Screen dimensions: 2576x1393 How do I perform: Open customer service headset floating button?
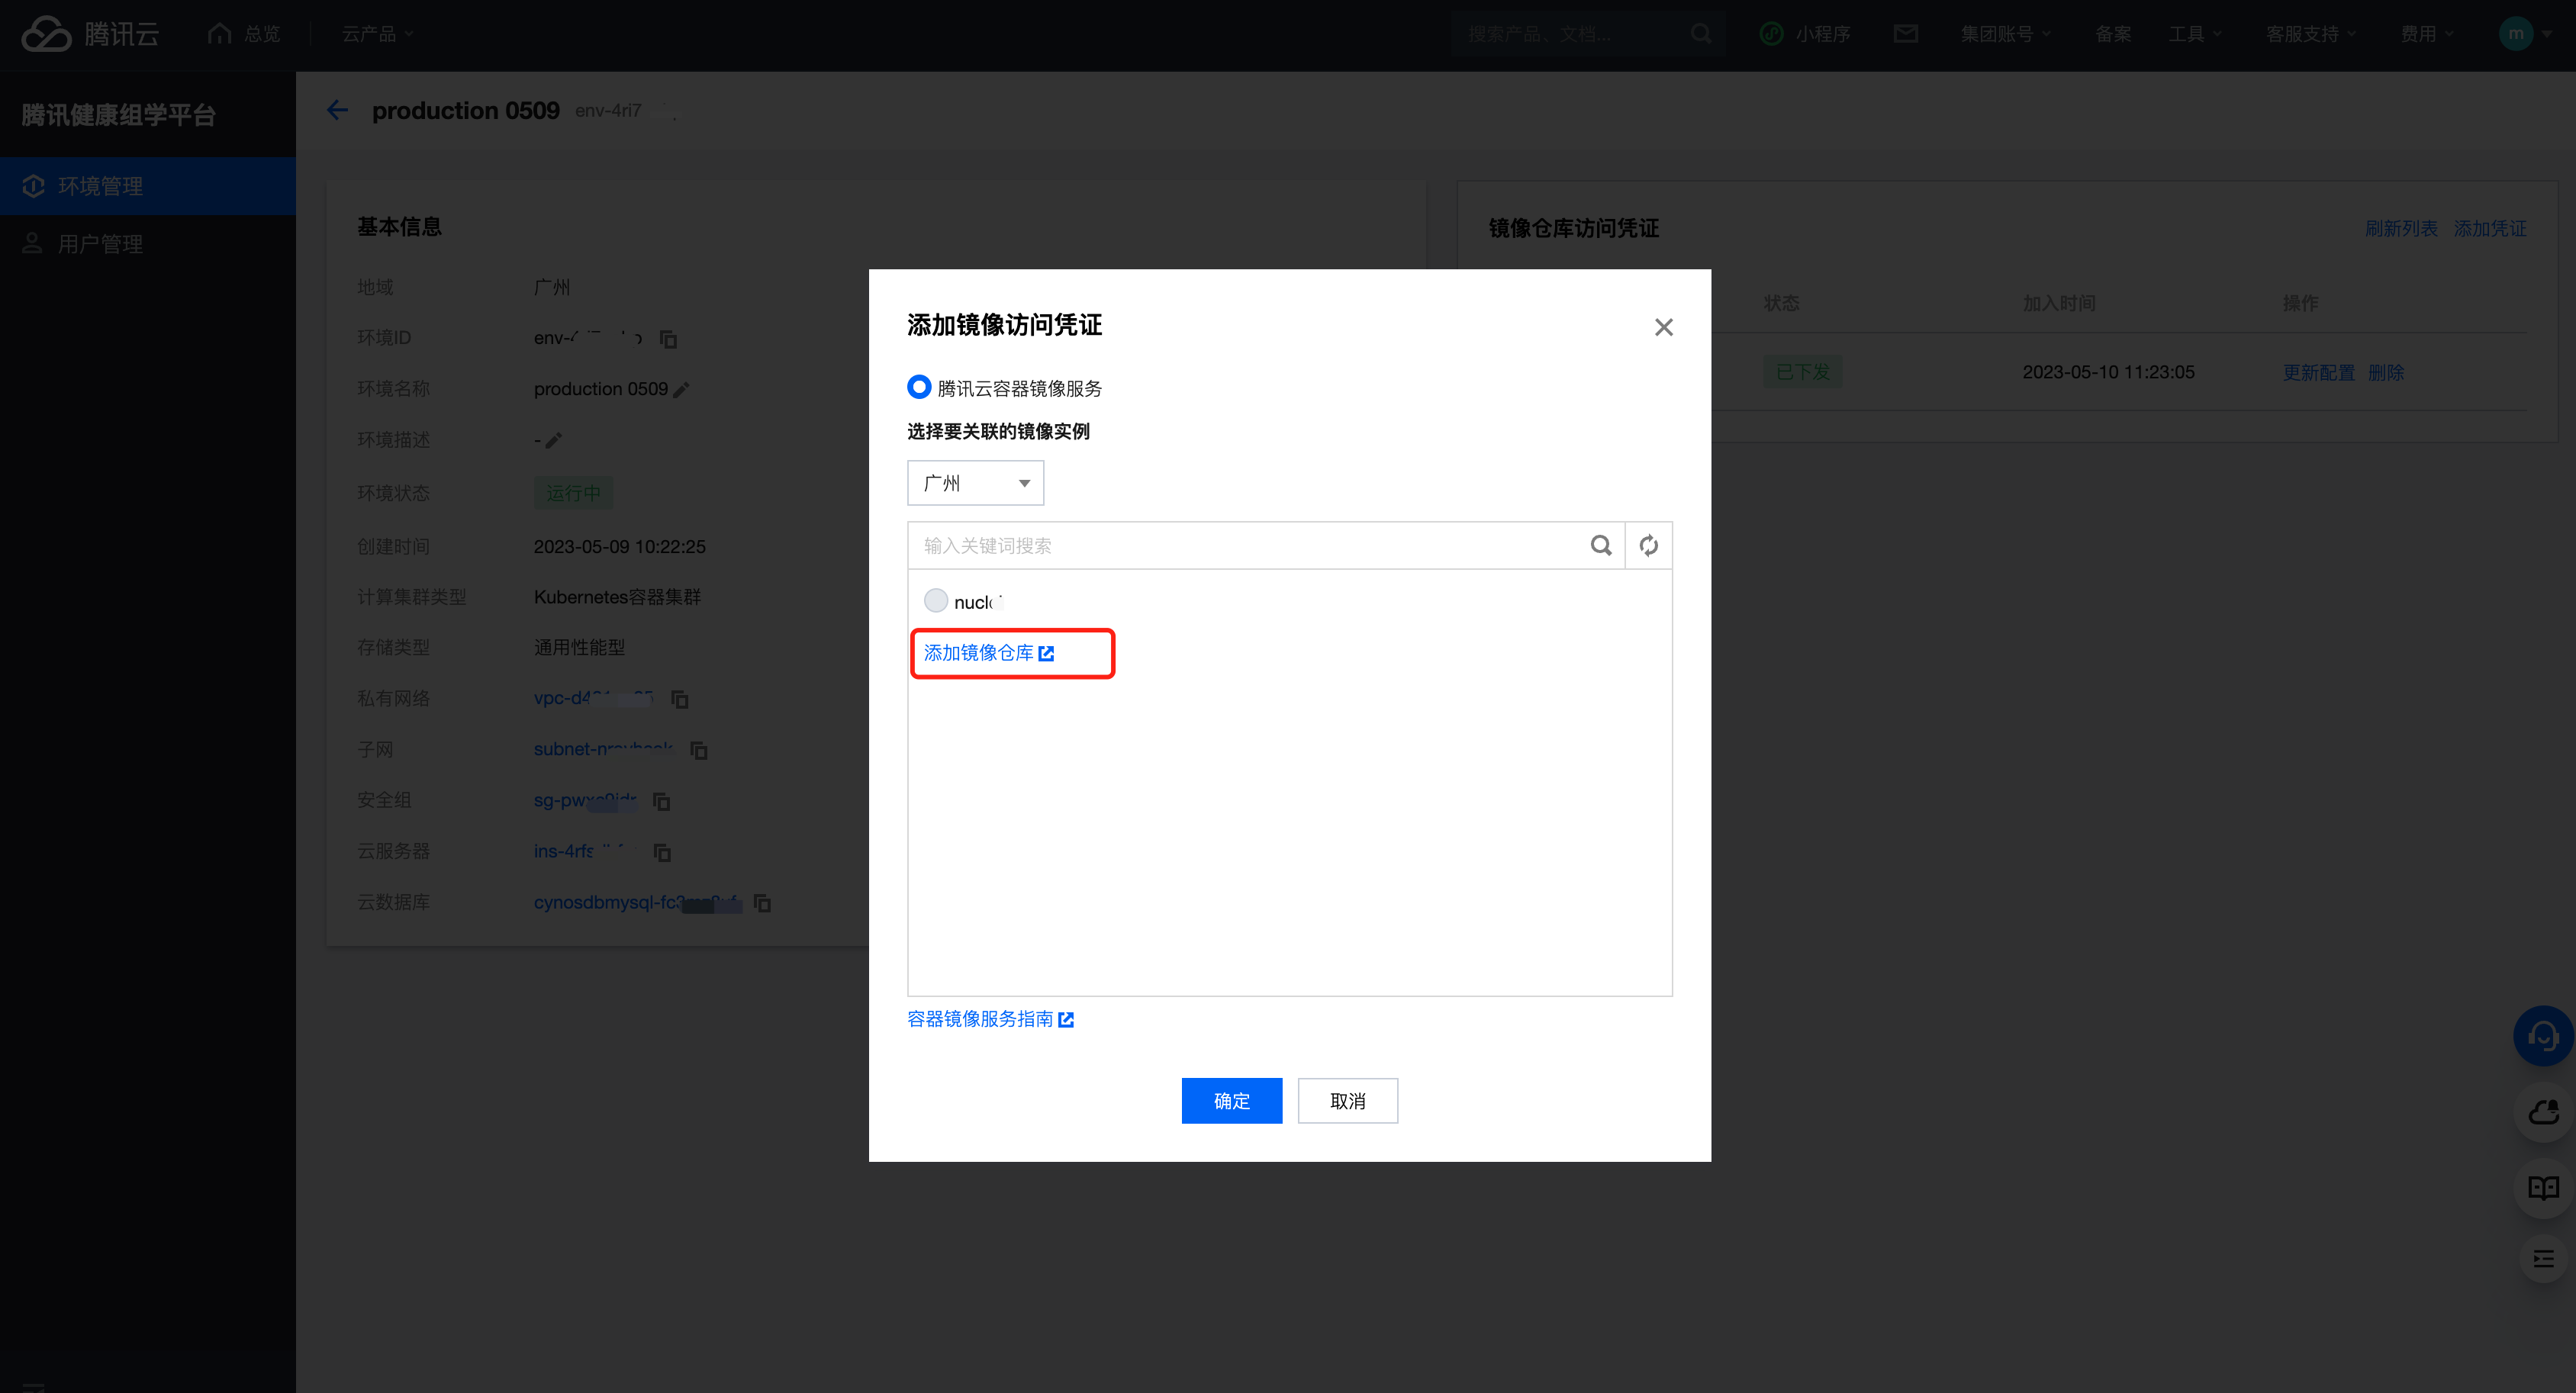pyautogui.click(x=2542, y=1035)
